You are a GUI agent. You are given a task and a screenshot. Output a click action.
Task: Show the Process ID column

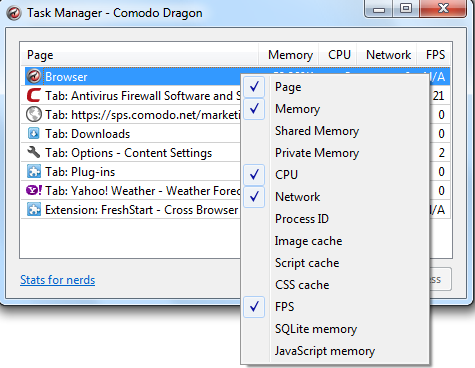pyautogui.click(x=335, y=219)
